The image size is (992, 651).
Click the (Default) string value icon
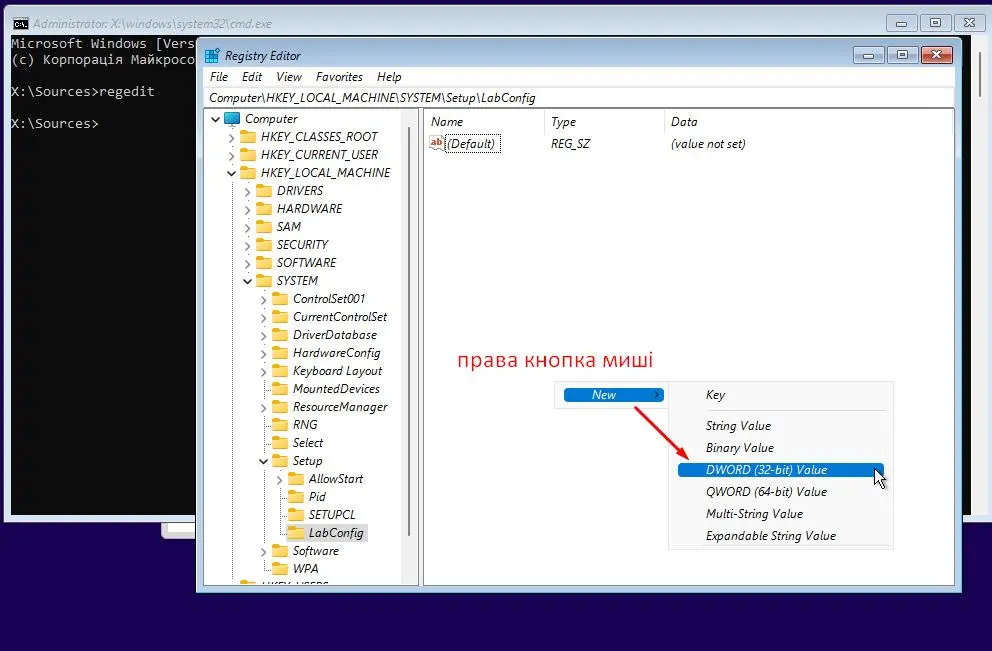pyautogui.click(x=437, y=144)
